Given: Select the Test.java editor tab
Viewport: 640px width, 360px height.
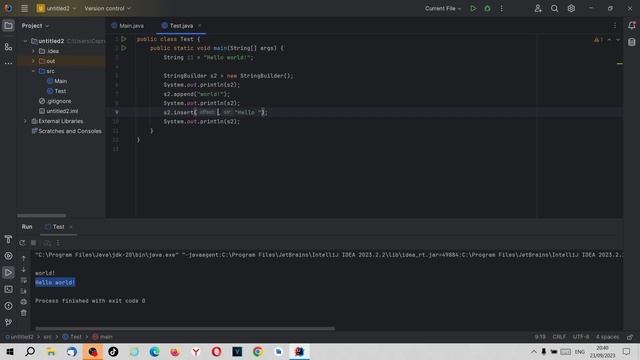Looking at the screenshot, I should tap(178, 26).
